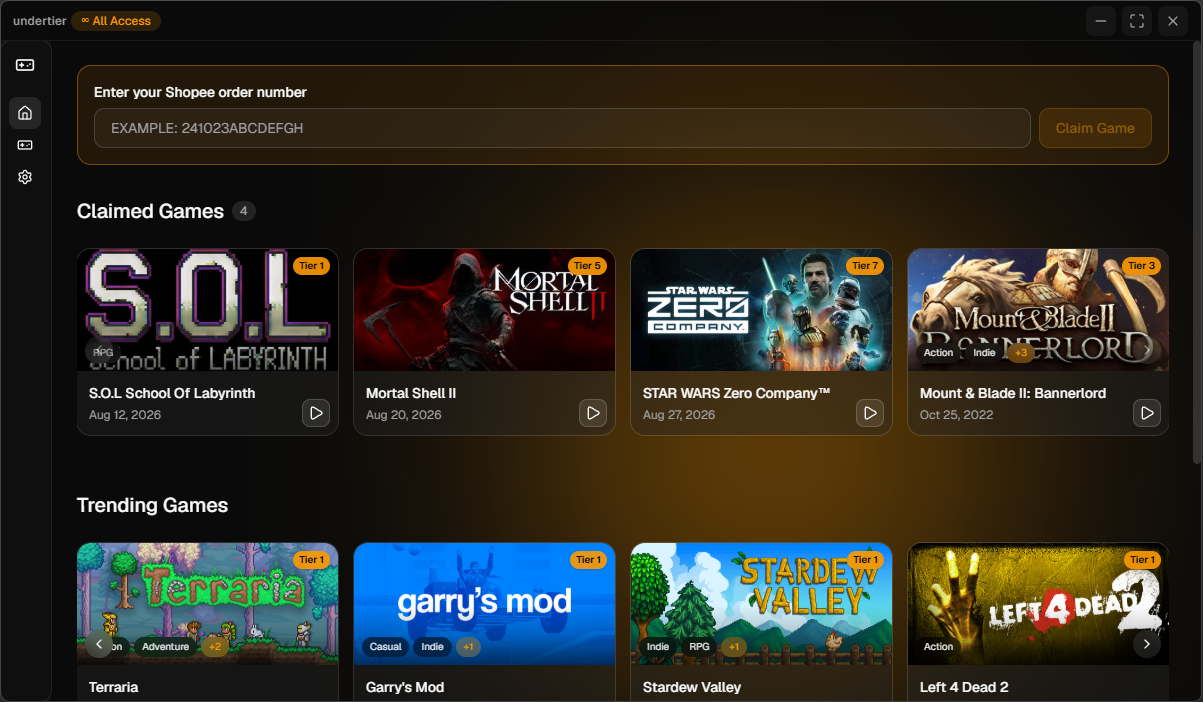
Task: Click the Aug 20, 2026 date
Action: 402,414
